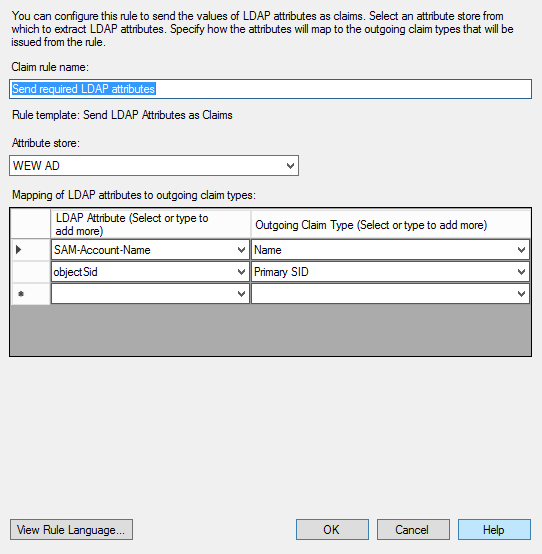Select the row header of SAM-Account-Name row

[30, 250]
